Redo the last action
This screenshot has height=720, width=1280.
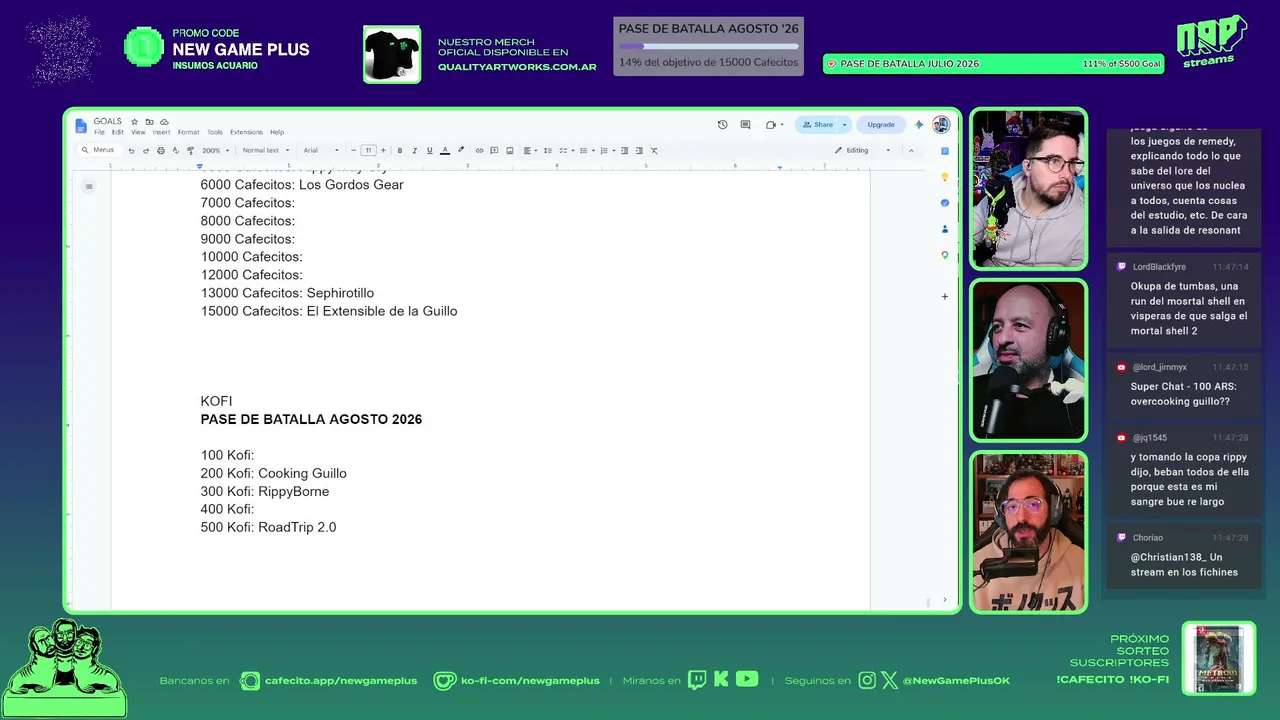tap(146, 151)
